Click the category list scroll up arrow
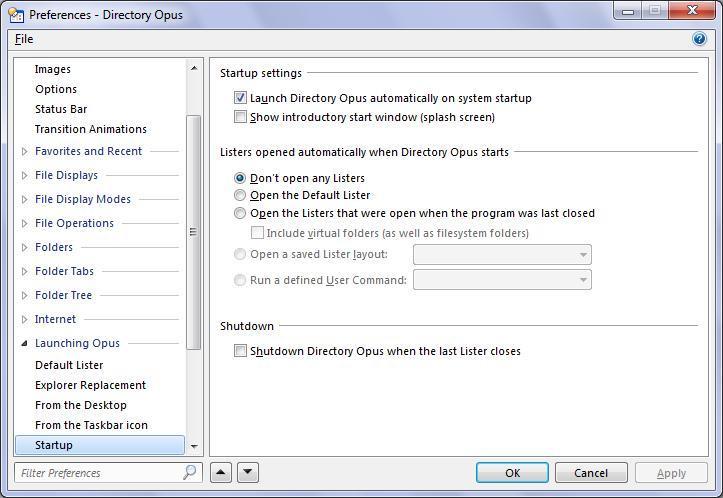Screen dimensions: 723x498 click(x=194, y=68)
